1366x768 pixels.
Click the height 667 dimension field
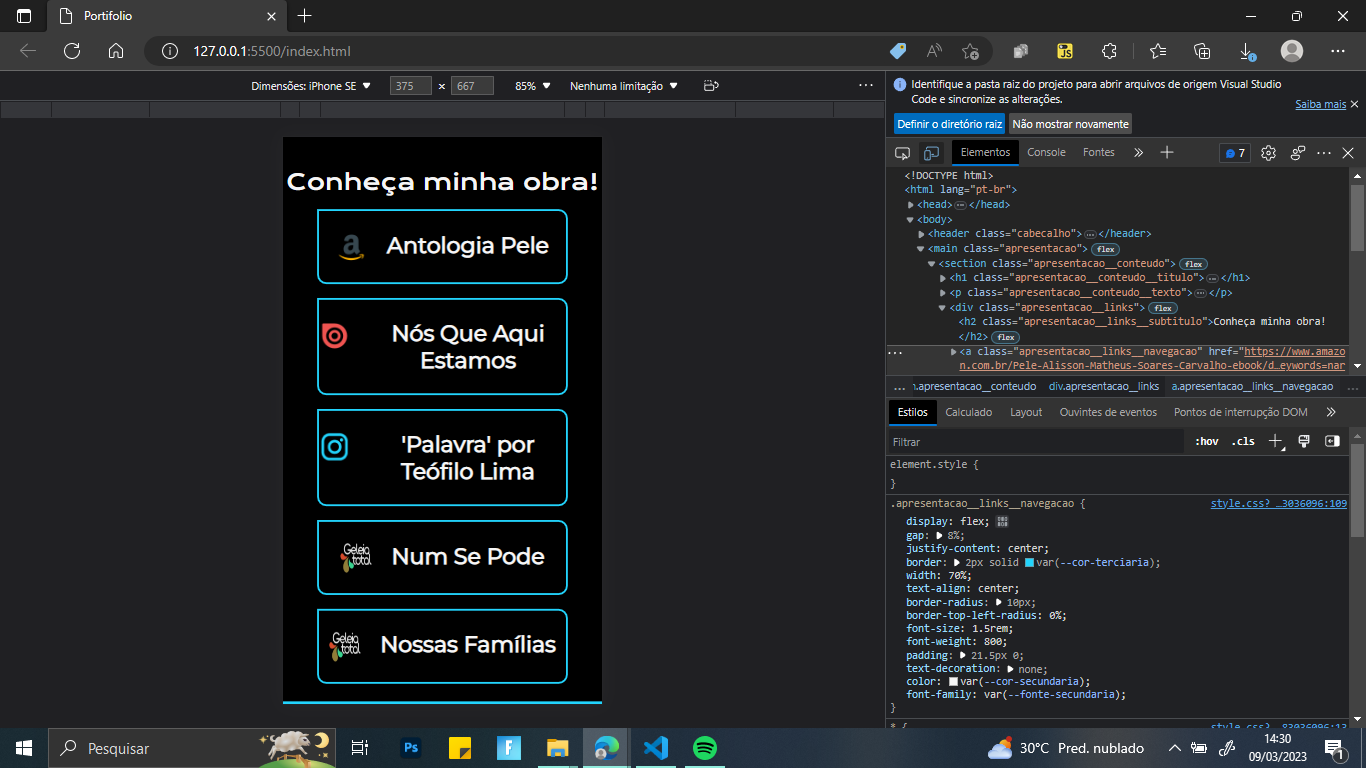tap(472, 86)
